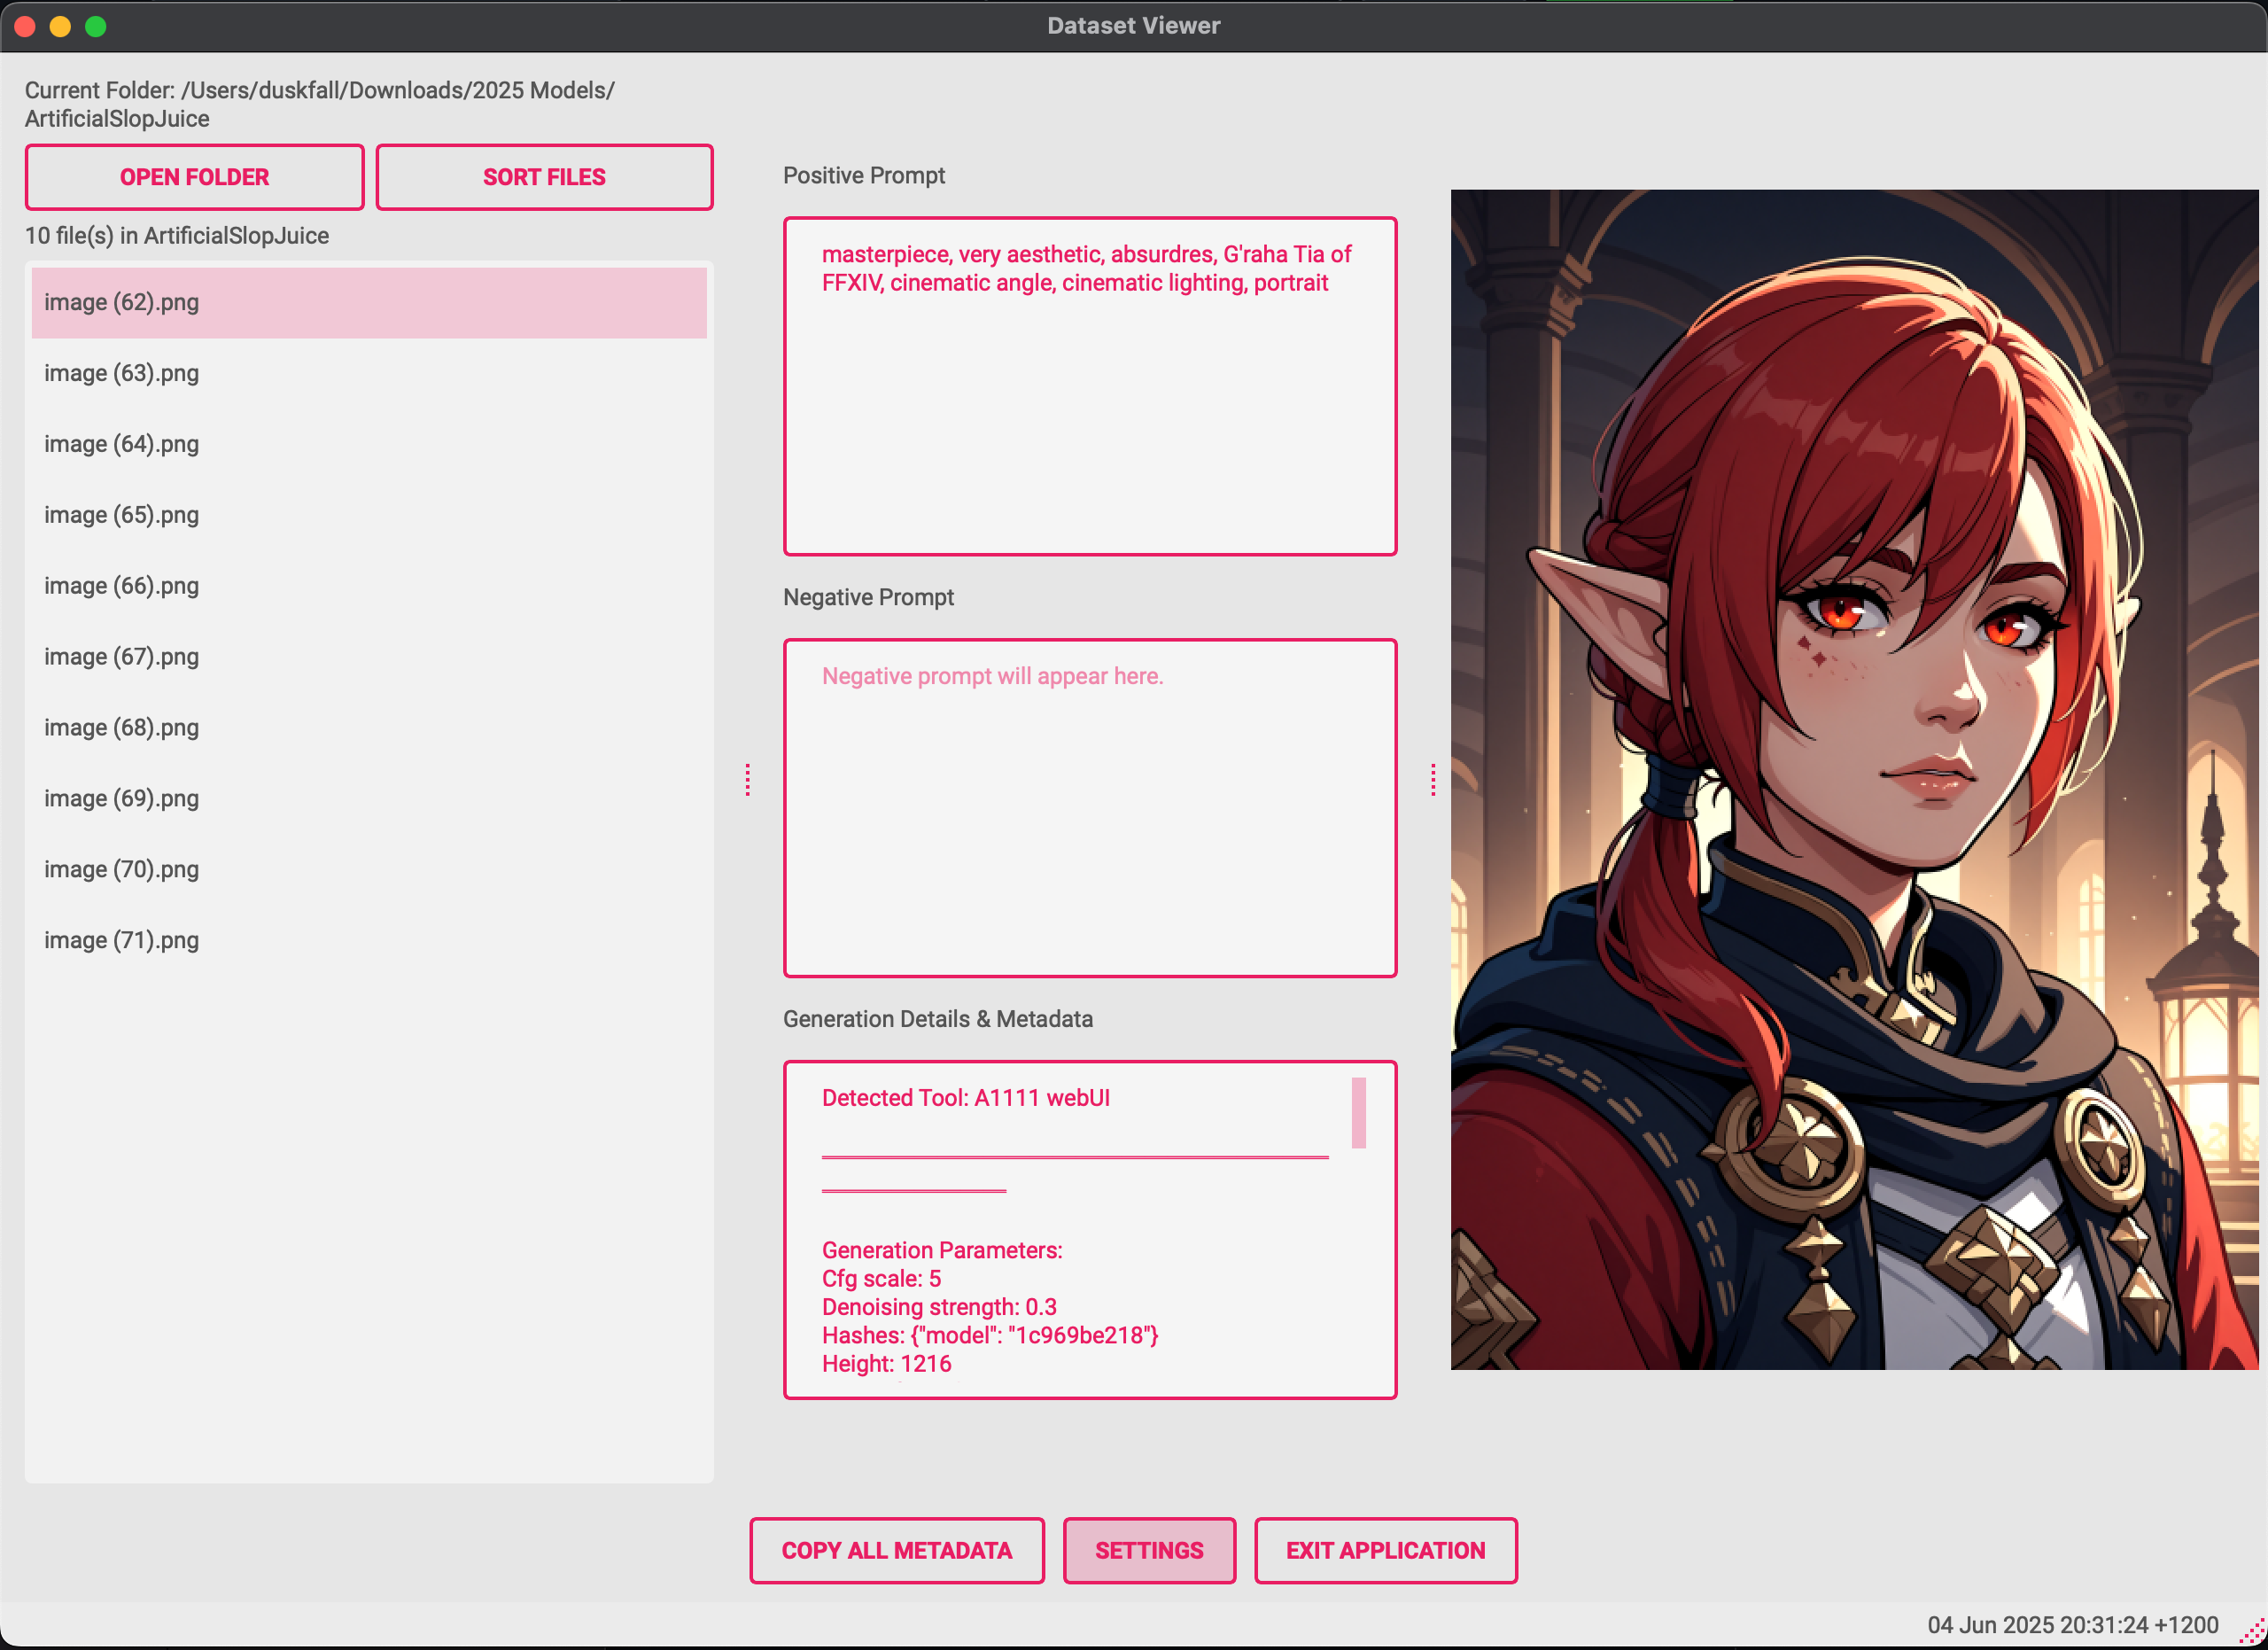
Task: Click the Sort Files button
Action: [544, 177]
